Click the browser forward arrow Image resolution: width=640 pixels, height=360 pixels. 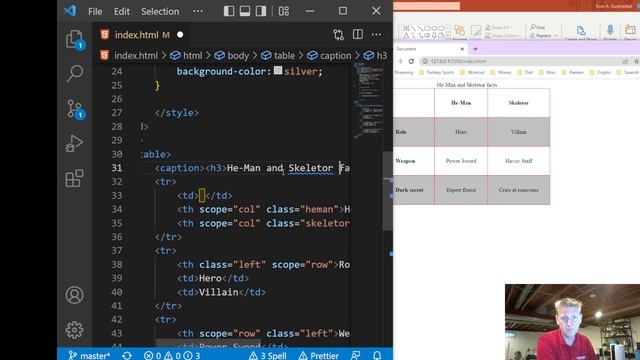click(400, 61)
